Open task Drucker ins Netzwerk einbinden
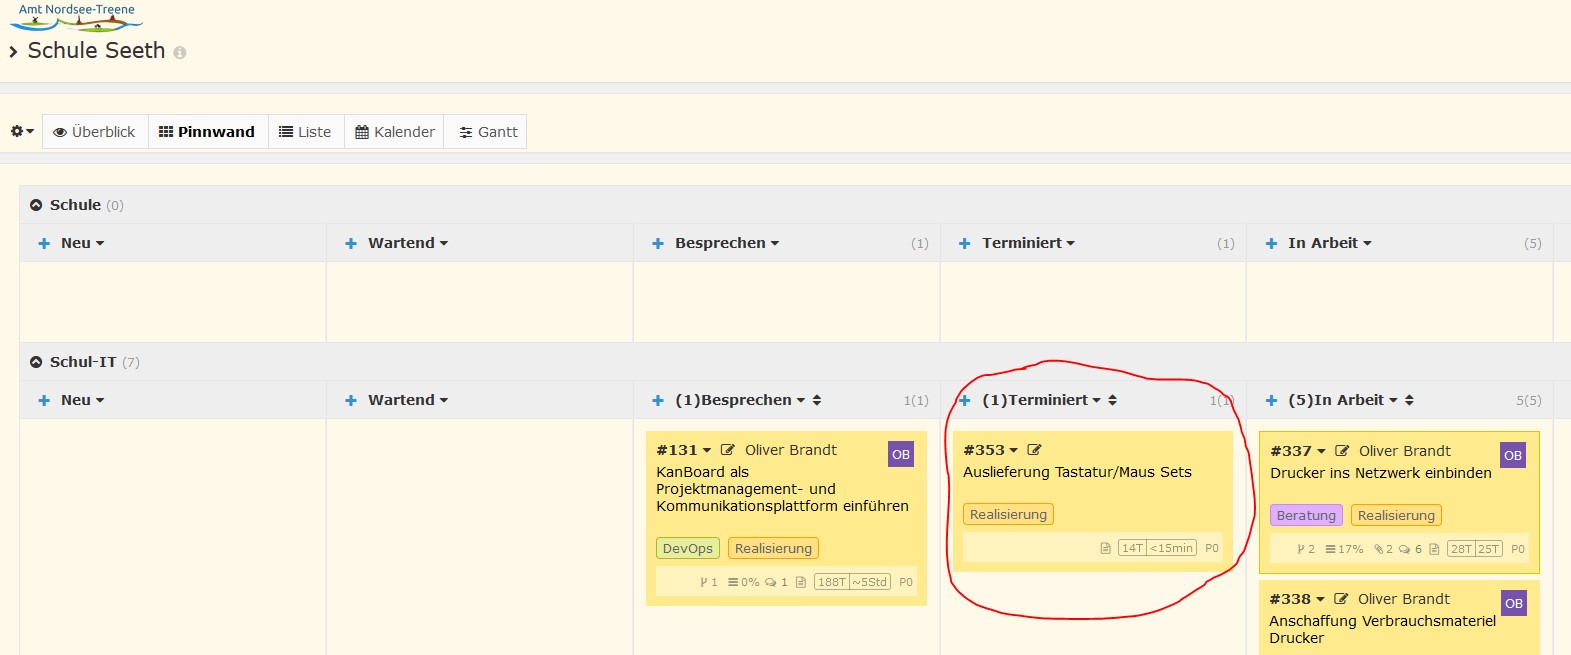The height and width of the screenshot is (655, 1571). click(1380, 473)
